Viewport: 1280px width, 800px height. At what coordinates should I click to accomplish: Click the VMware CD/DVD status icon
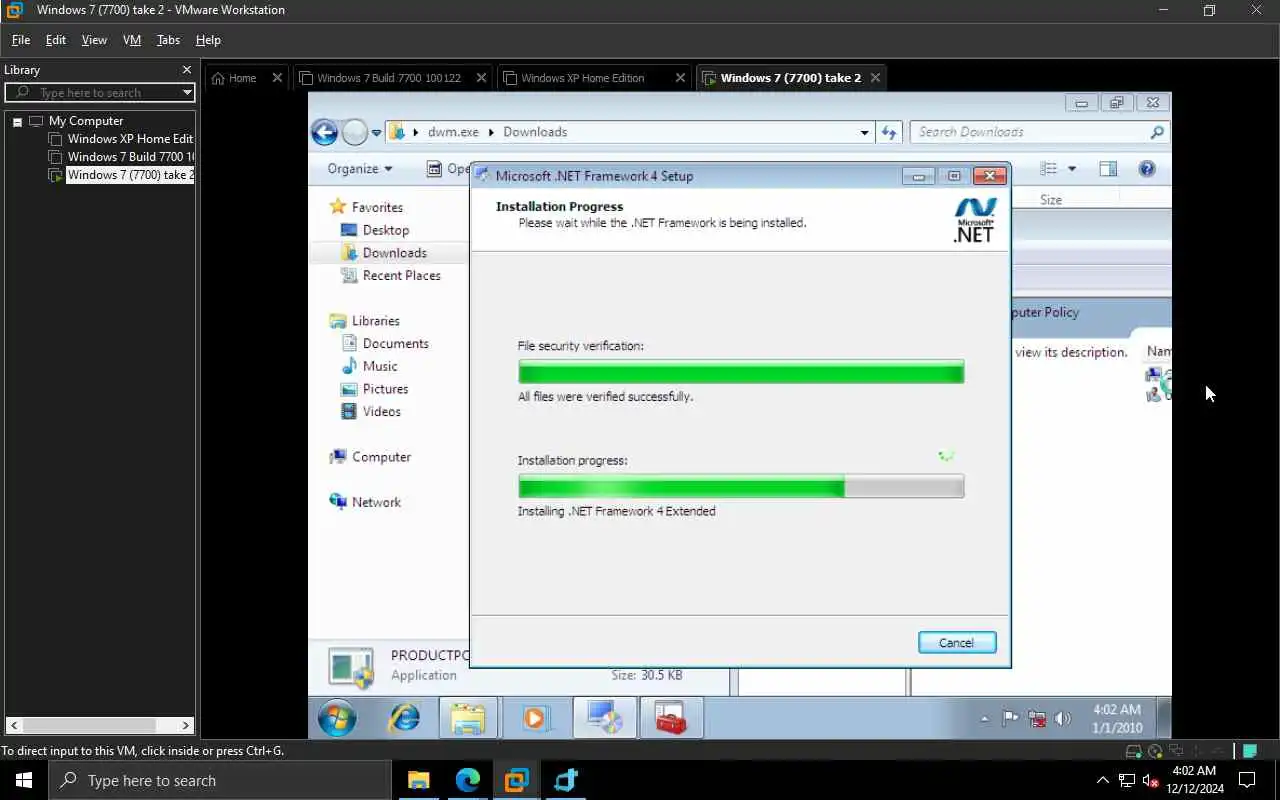tap(1155, 751)
